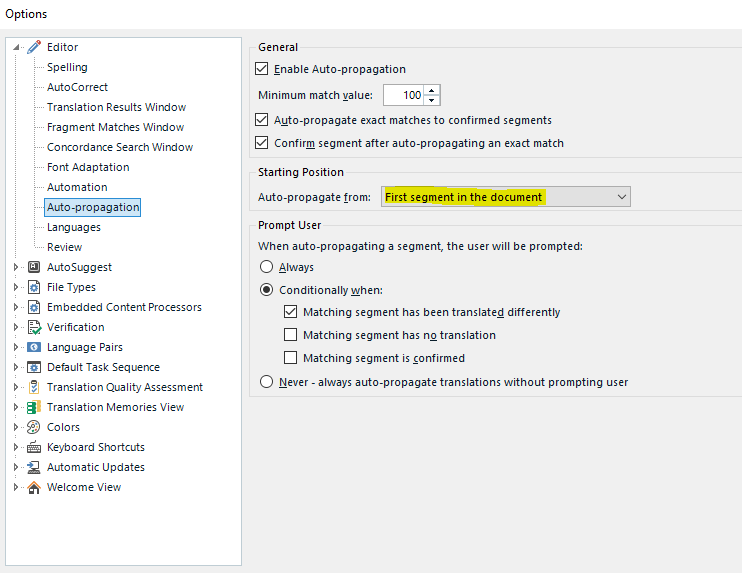Screen dimensions: 742x573
Task: Select Concordance Search Window in tree
Action: pyautogui.click(x=120, y=147)
